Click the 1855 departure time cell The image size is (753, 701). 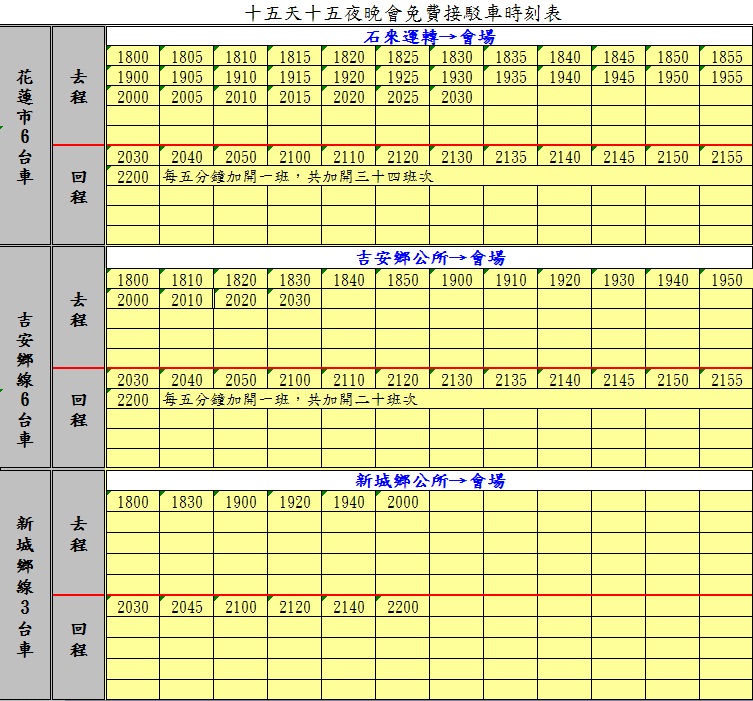coord(727,57)
